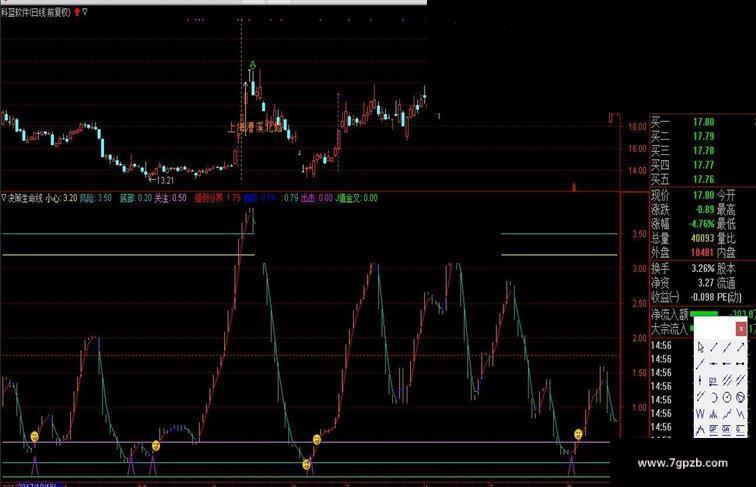Select the arrow line drawing tool

741,347
